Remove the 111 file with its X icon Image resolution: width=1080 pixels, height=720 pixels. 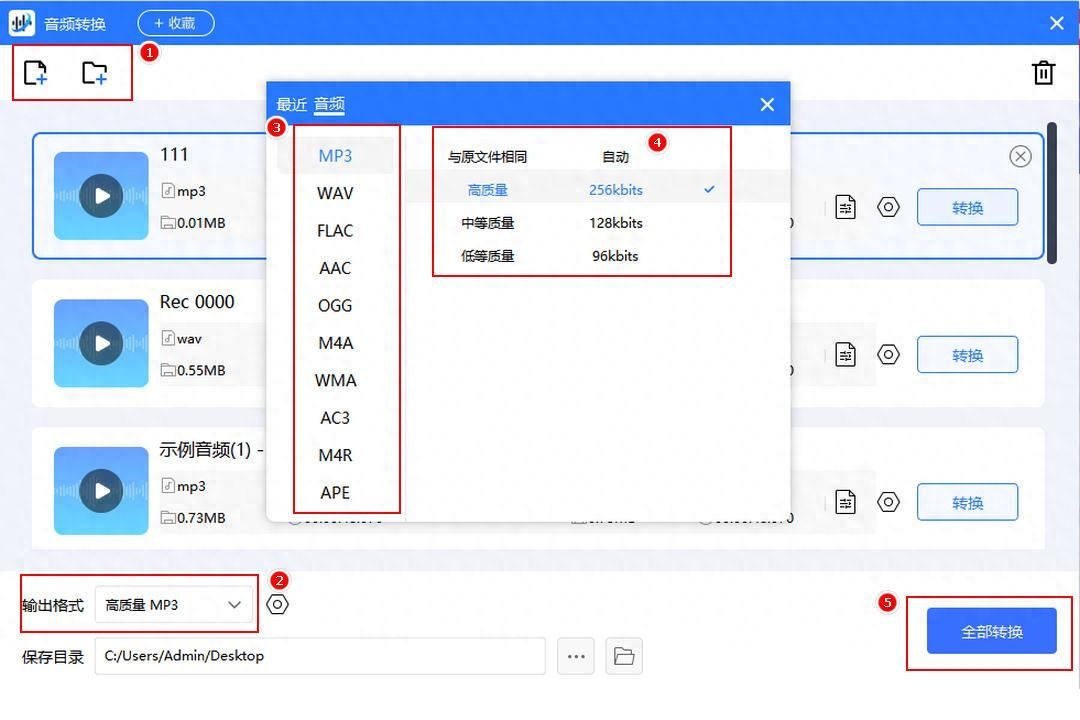pyautogui.click(x=1020, y=156)
